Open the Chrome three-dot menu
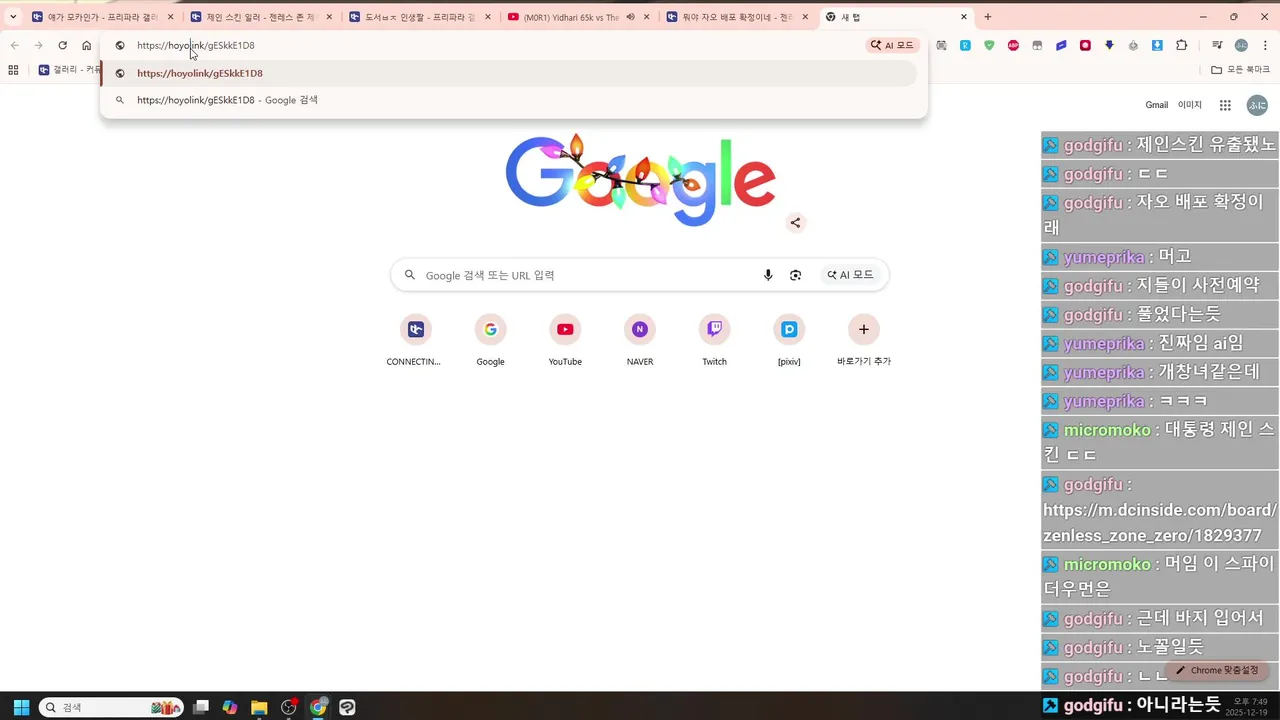1280x720 pixels. coord(1265,45)
